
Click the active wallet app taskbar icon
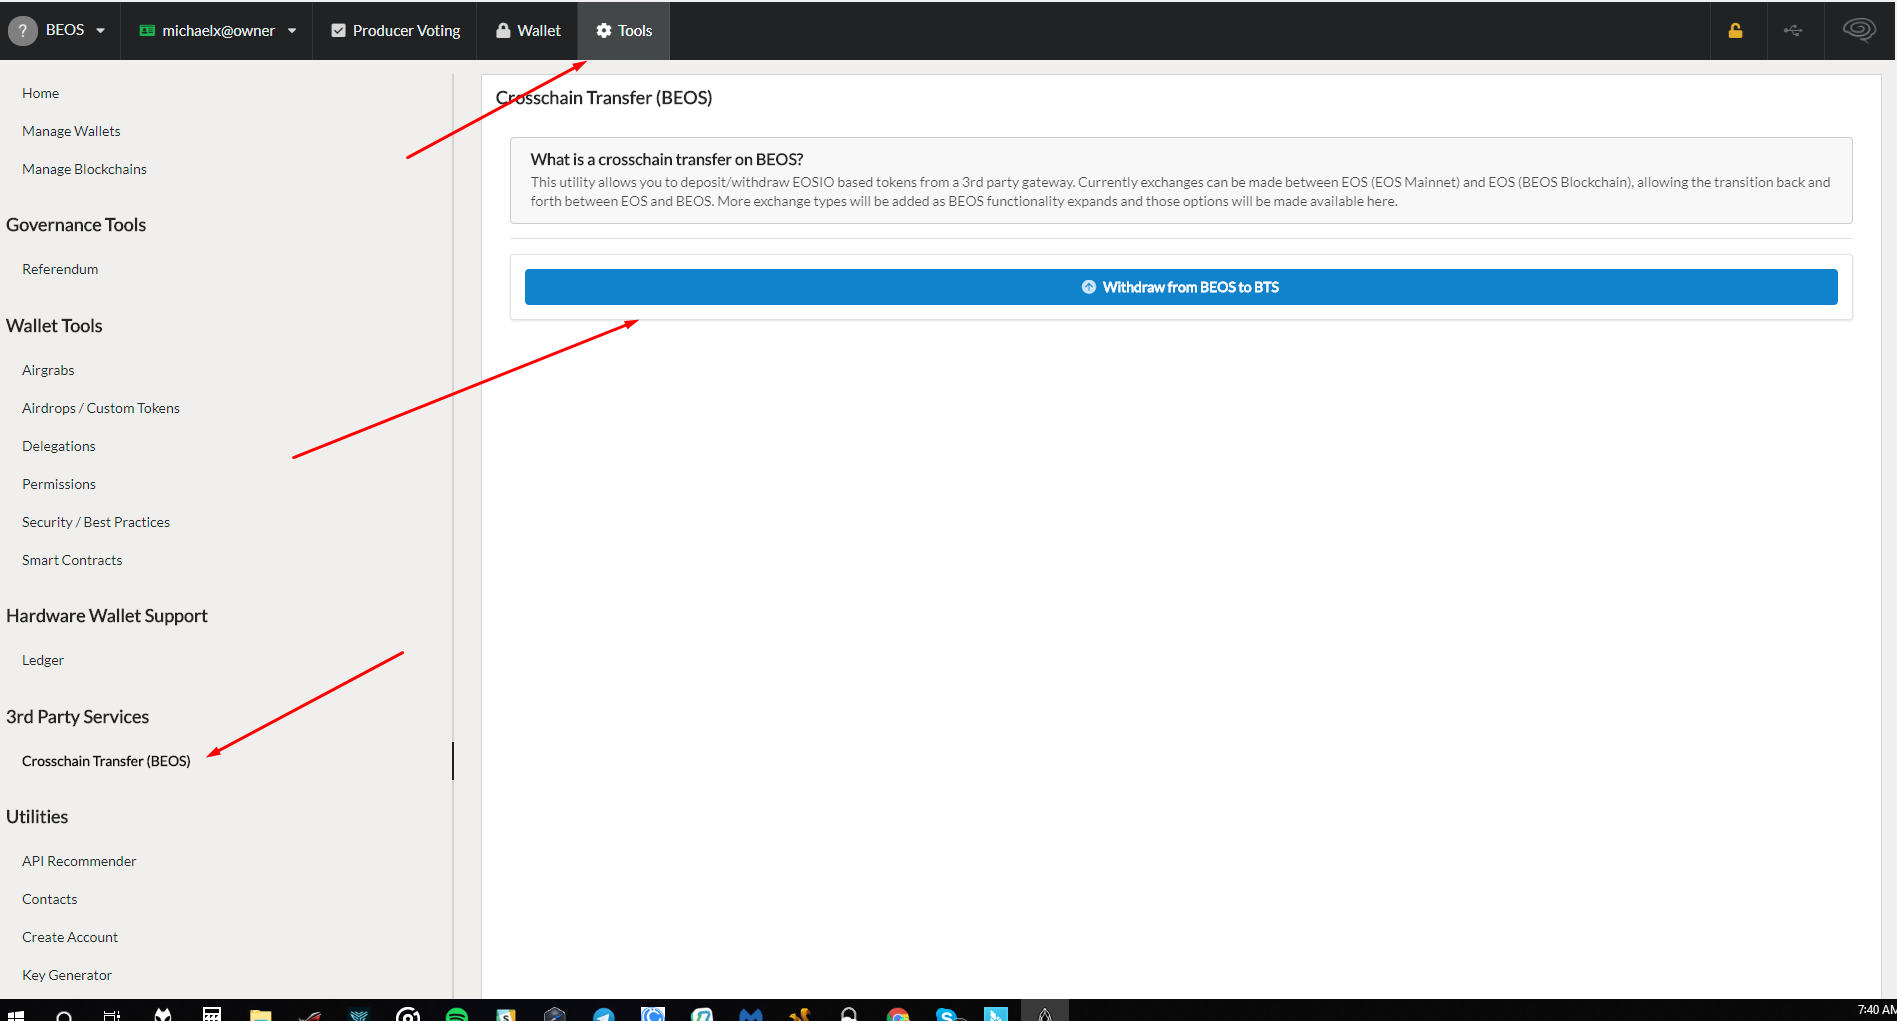(1045, 1012)
